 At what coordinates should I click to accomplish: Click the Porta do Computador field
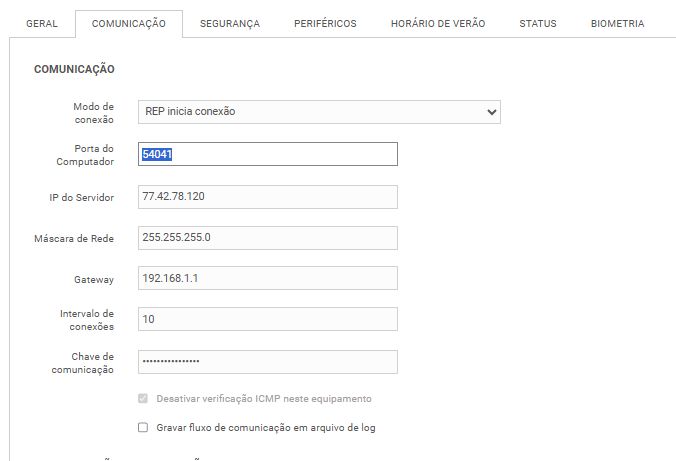[x=267, y=154]
